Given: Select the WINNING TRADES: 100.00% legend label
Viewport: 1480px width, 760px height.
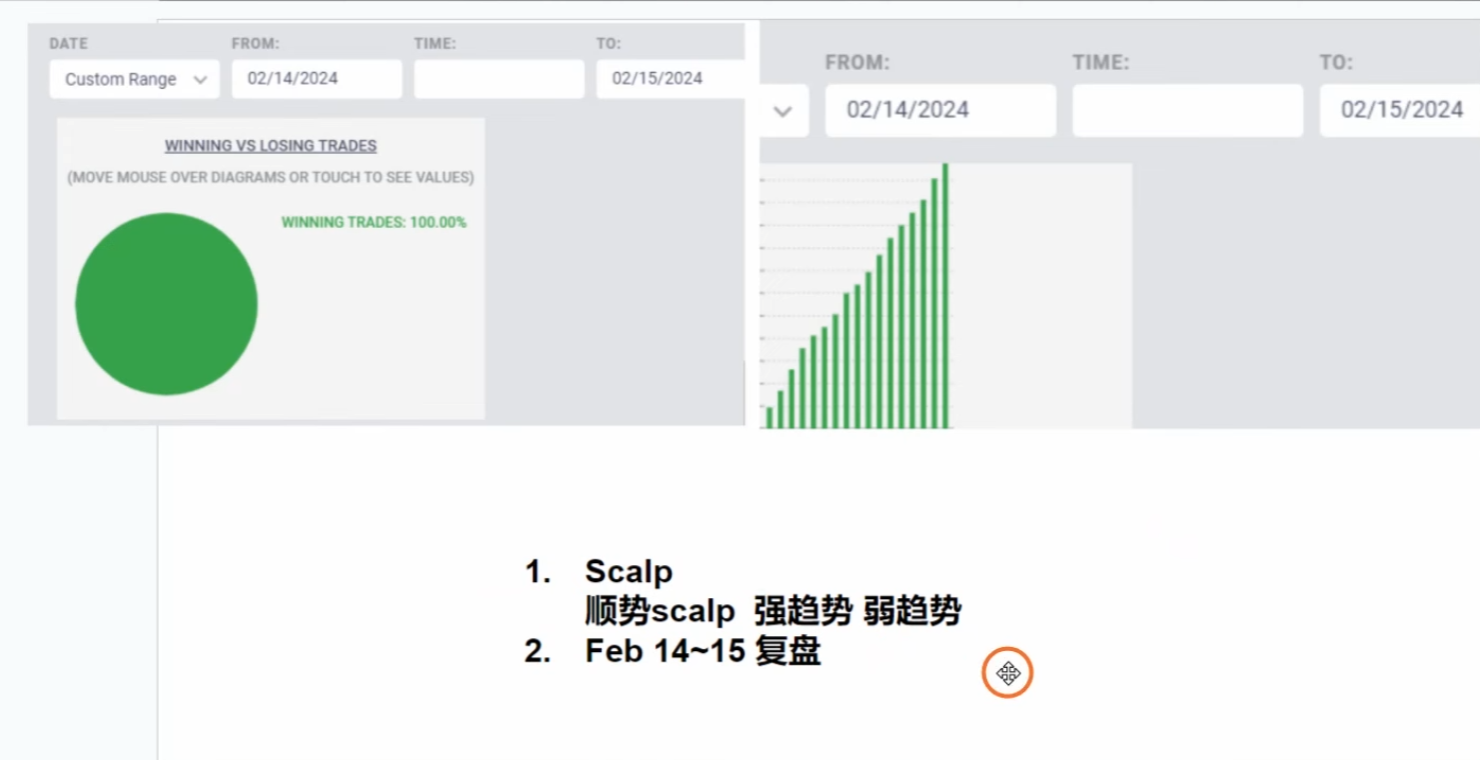Looking at the screenshot, I should [x=374, y=222].
